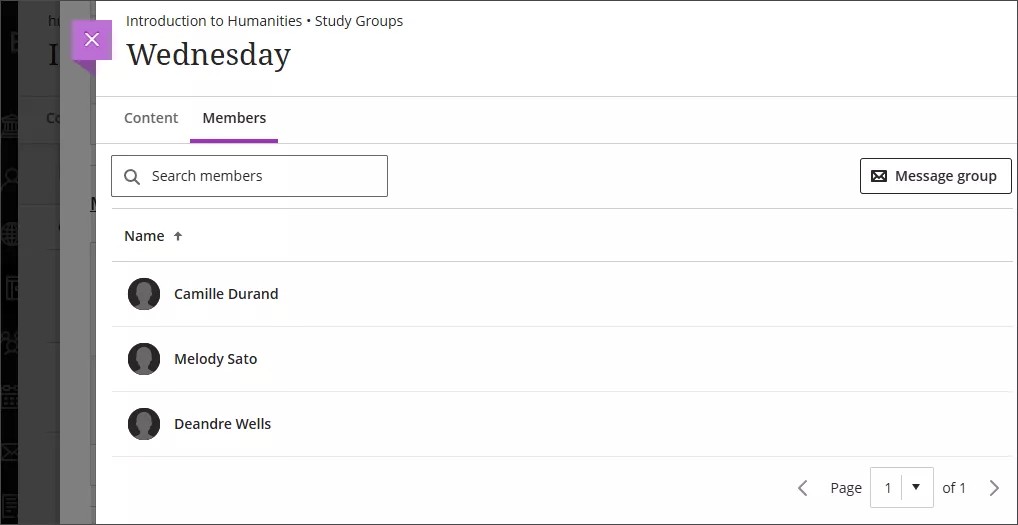This screenshot has height=525, width=1018.
Task: Click Camille Durand's avatar
Action: click(144, 294)
